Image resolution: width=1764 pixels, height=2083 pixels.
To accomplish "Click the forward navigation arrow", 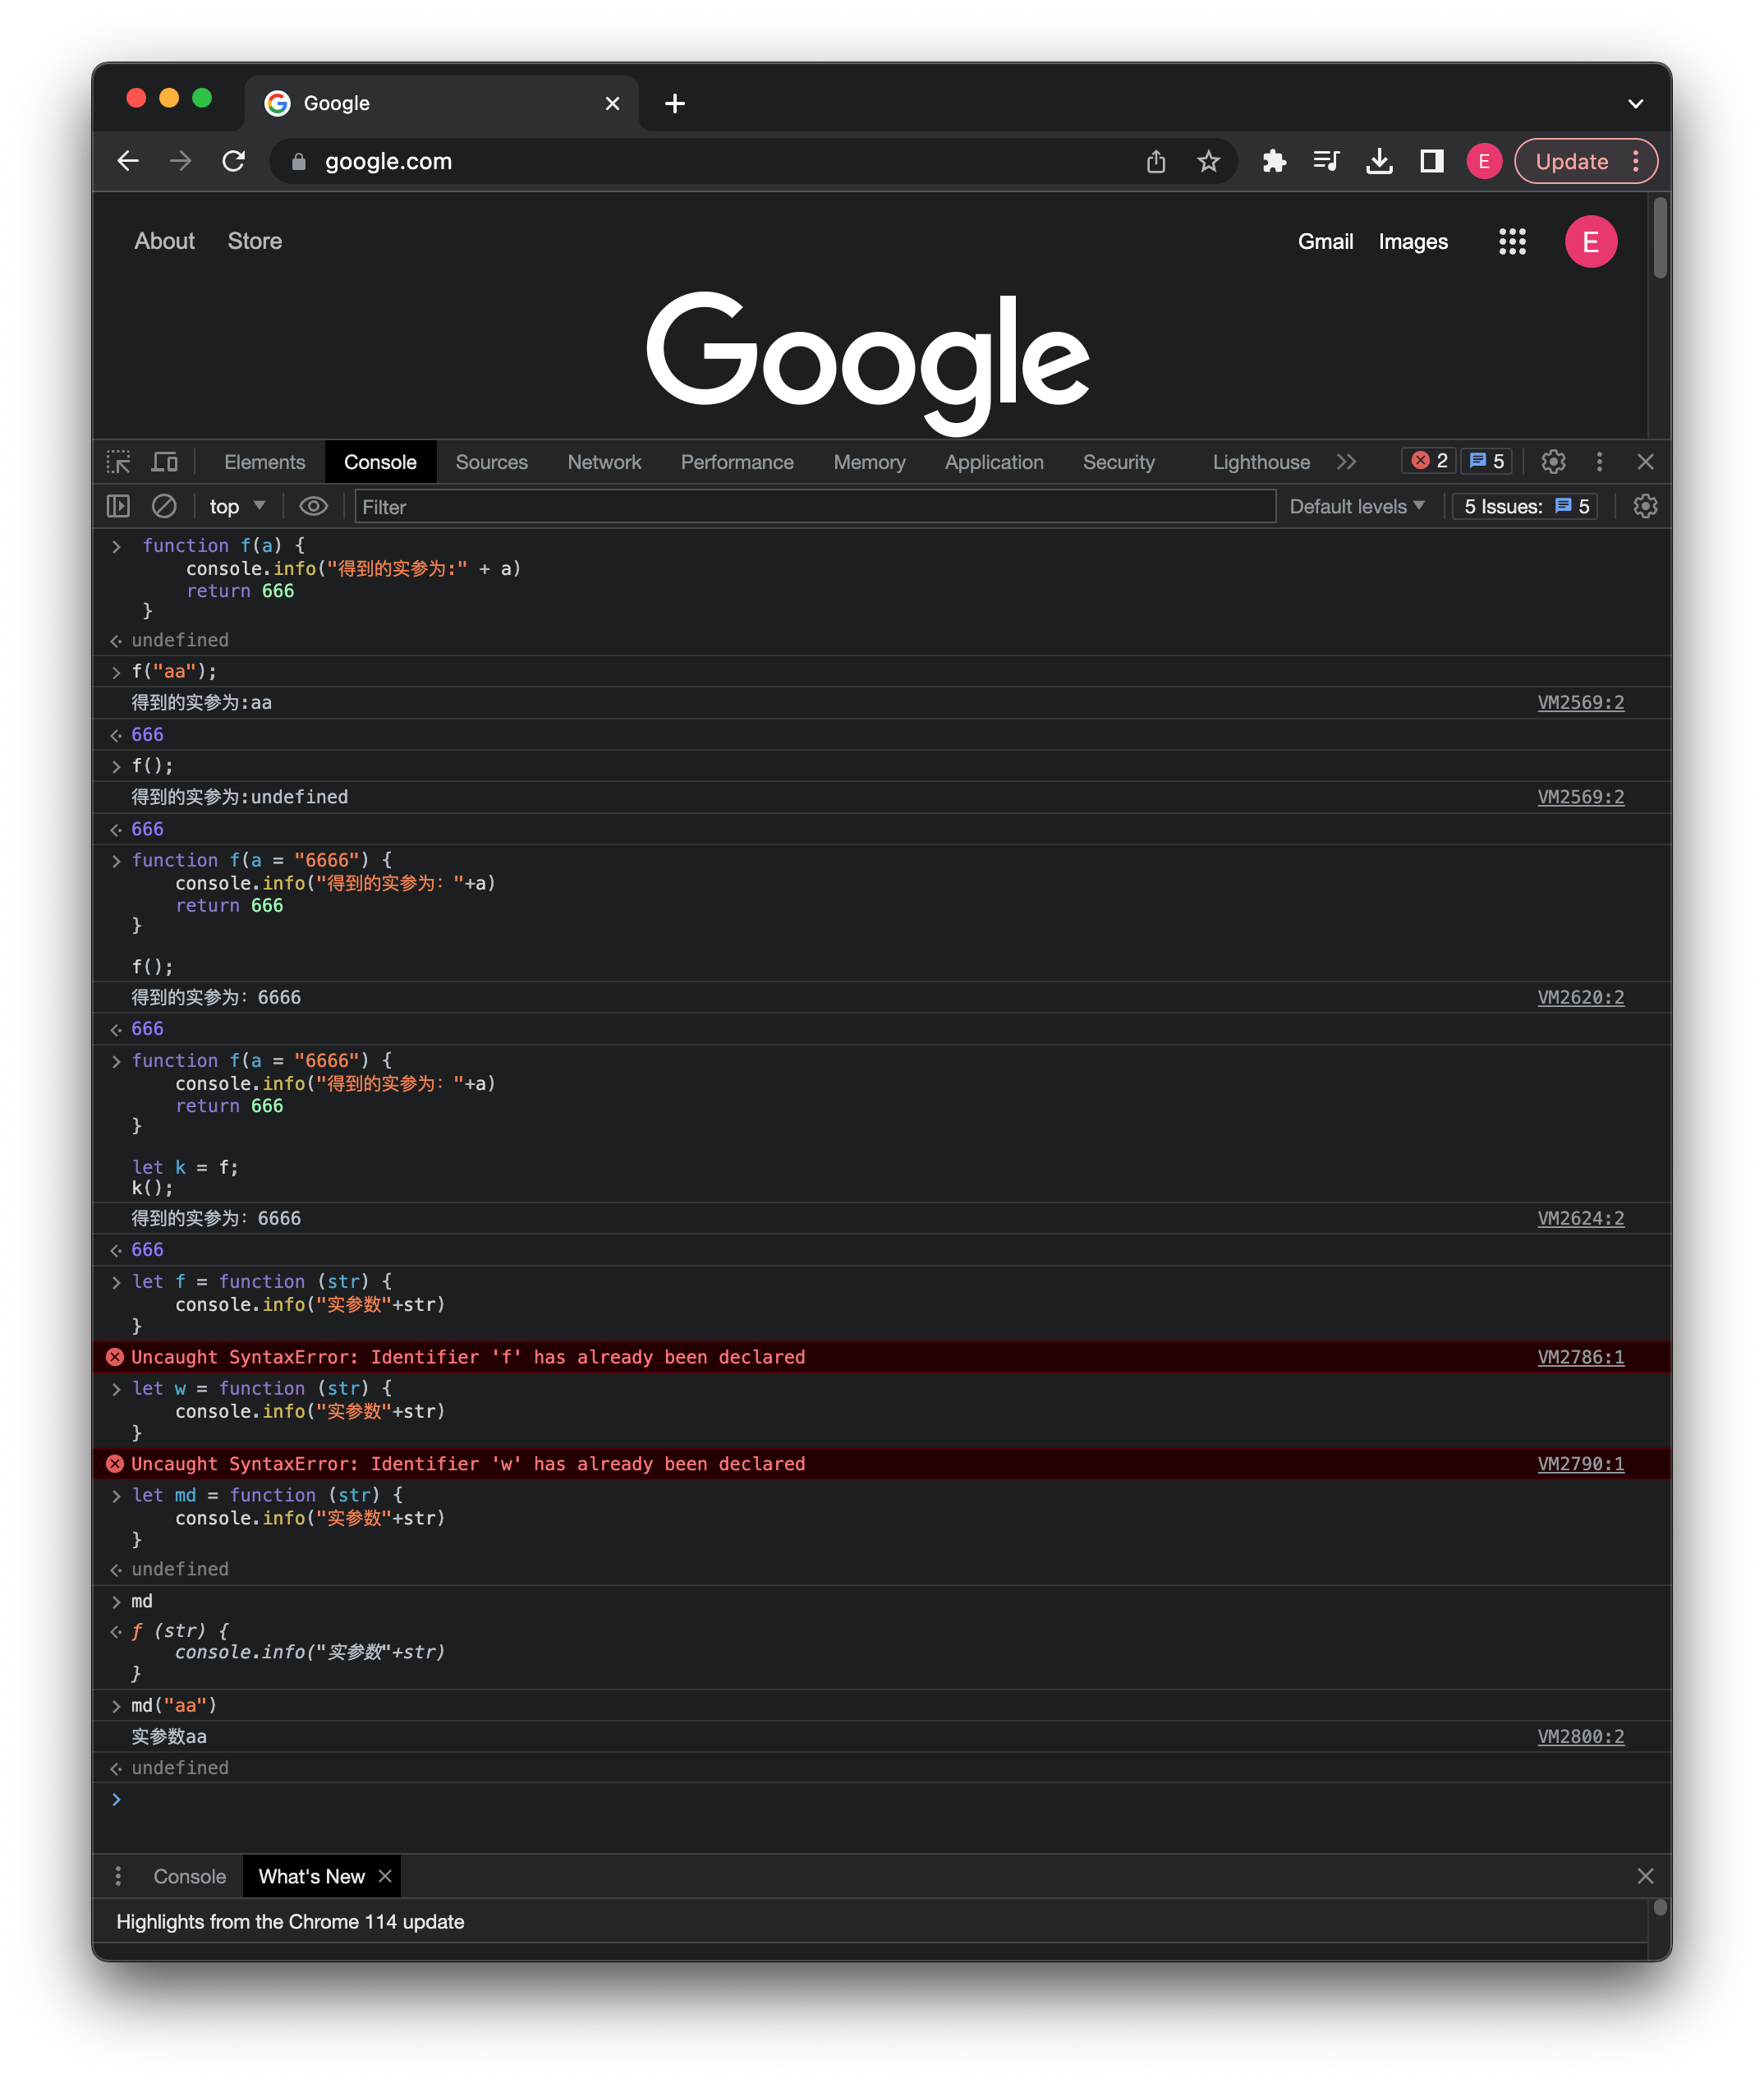I will coord(181,161).
